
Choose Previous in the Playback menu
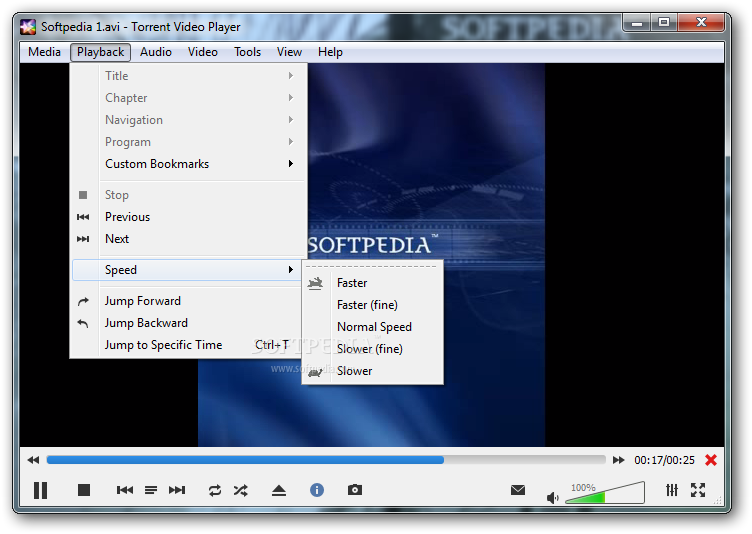(x=189, y=217)
